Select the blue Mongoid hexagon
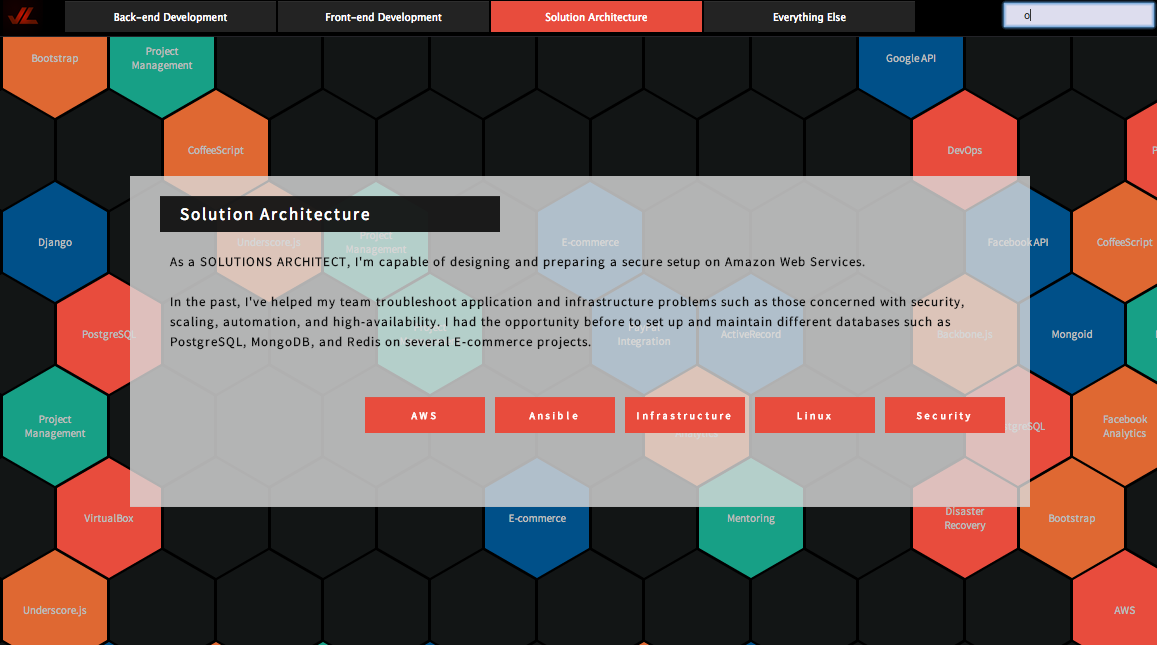The height and width of the screenshot is (645, 1157). pos(1071,334)
